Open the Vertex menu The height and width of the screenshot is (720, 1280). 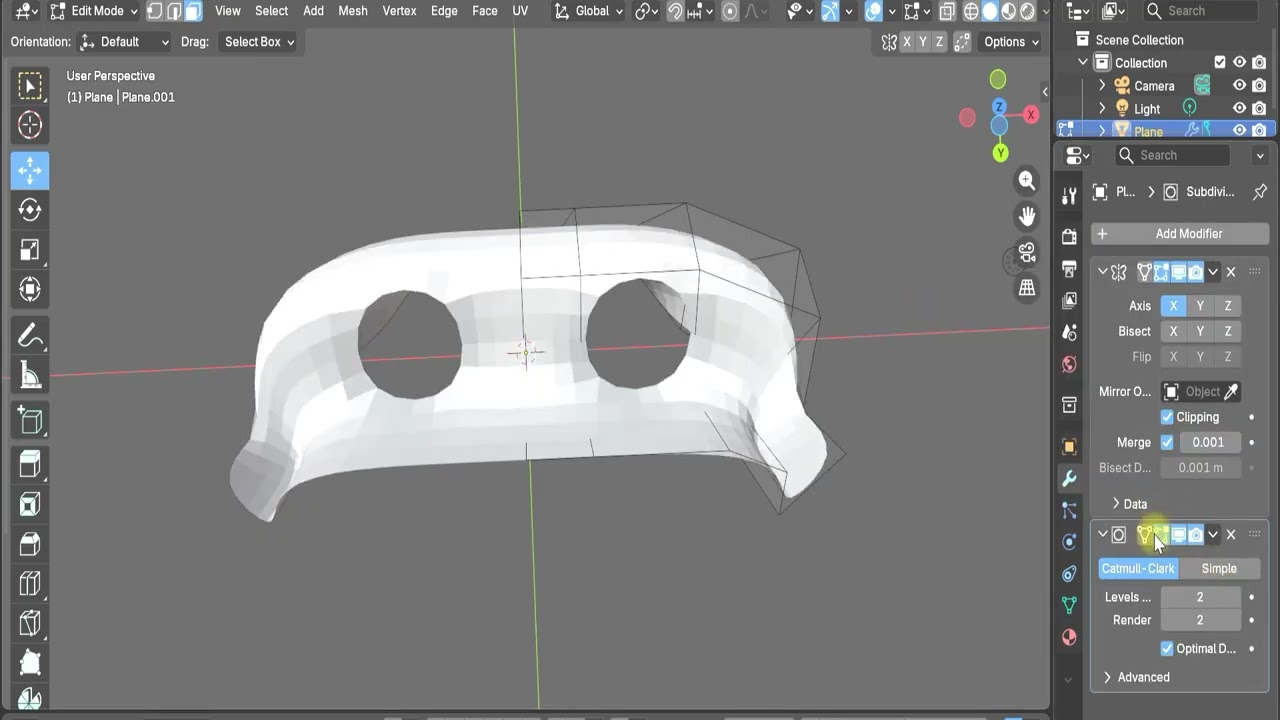(399, 11)
